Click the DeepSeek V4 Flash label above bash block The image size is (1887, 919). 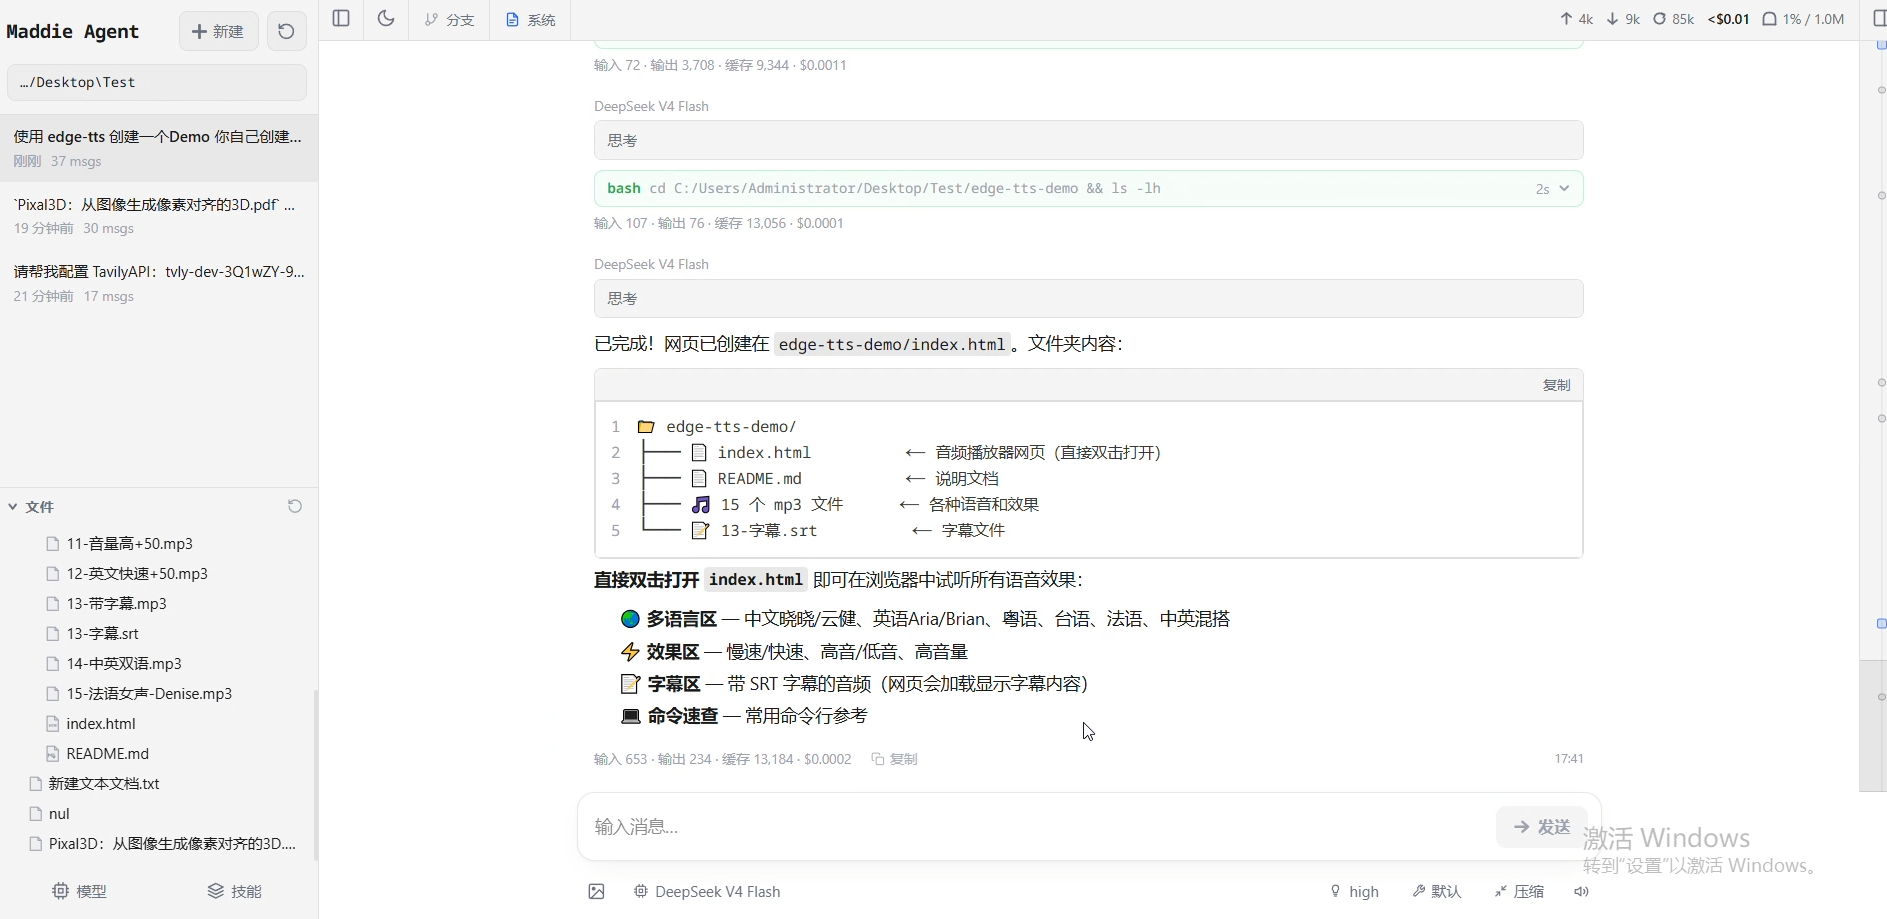point(651,106)
